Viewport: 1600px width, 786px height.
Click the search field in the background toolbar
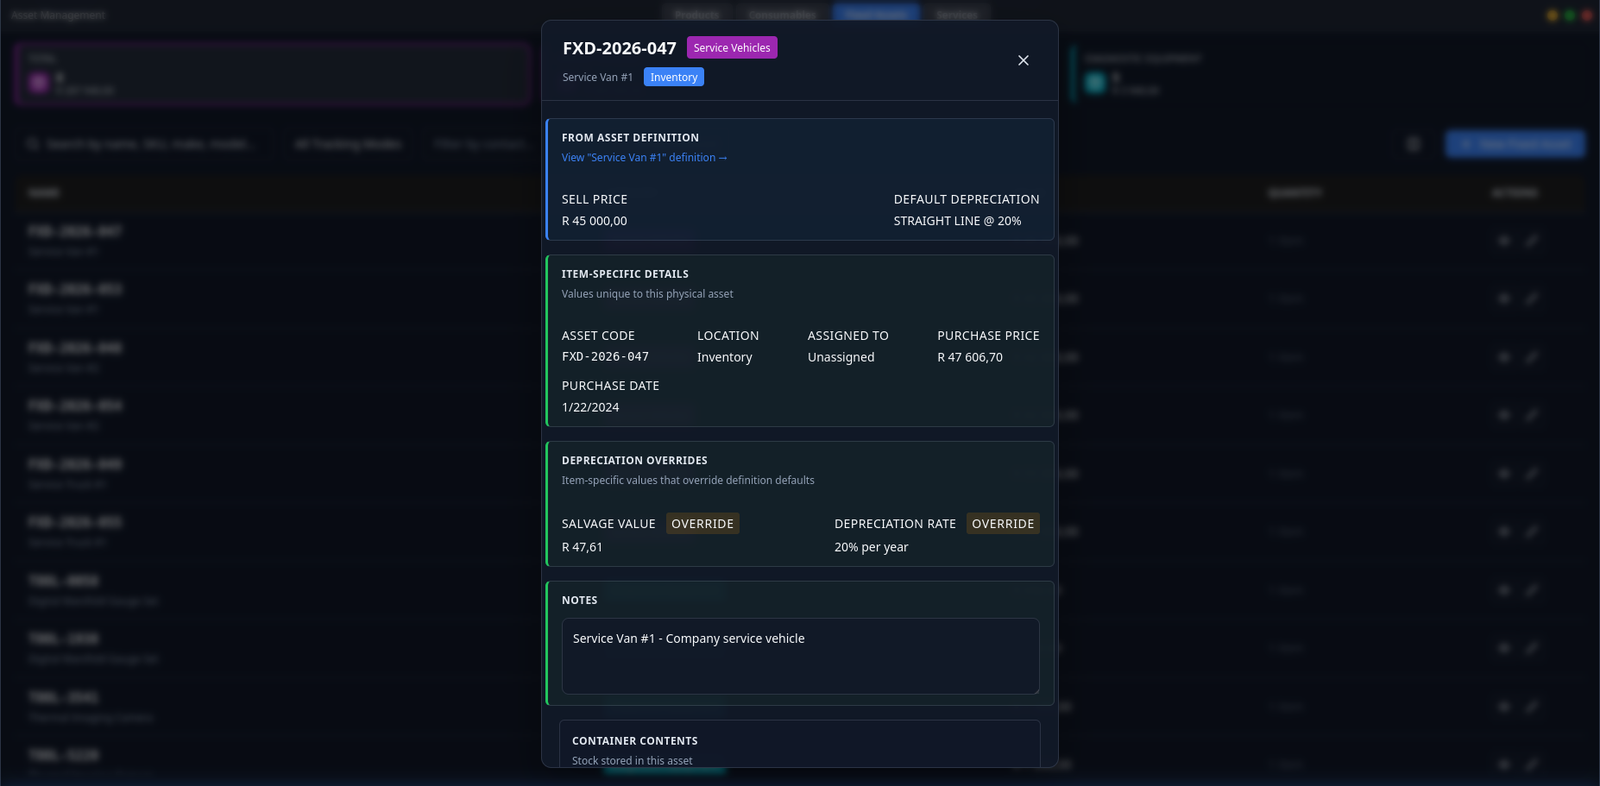[150, 144]
